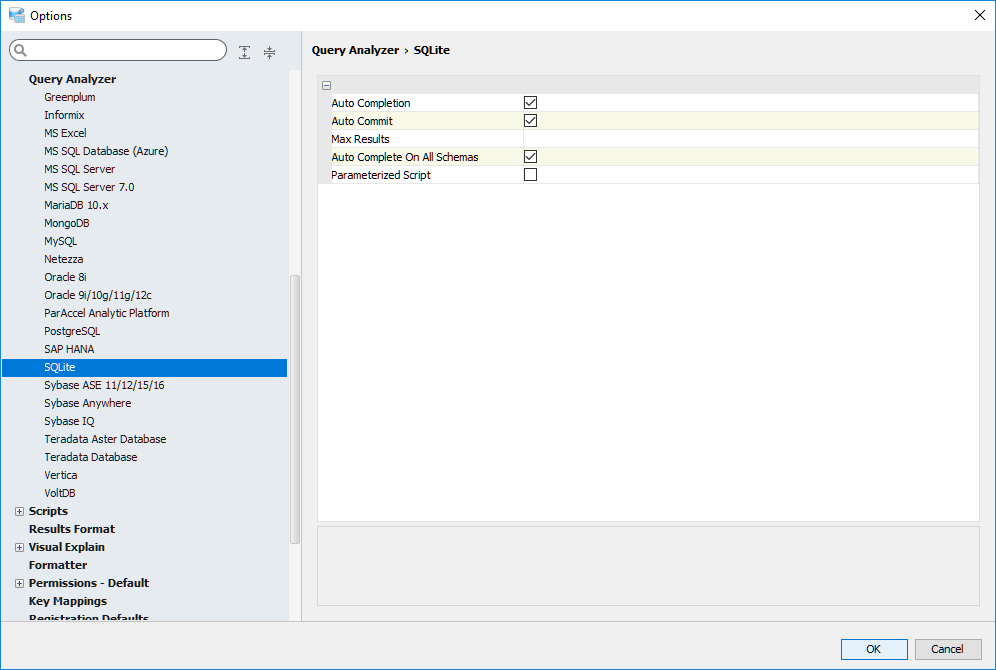996x670 pixels.
Task: Click the collapse all tree icon
Action: [x=269, y=52]
